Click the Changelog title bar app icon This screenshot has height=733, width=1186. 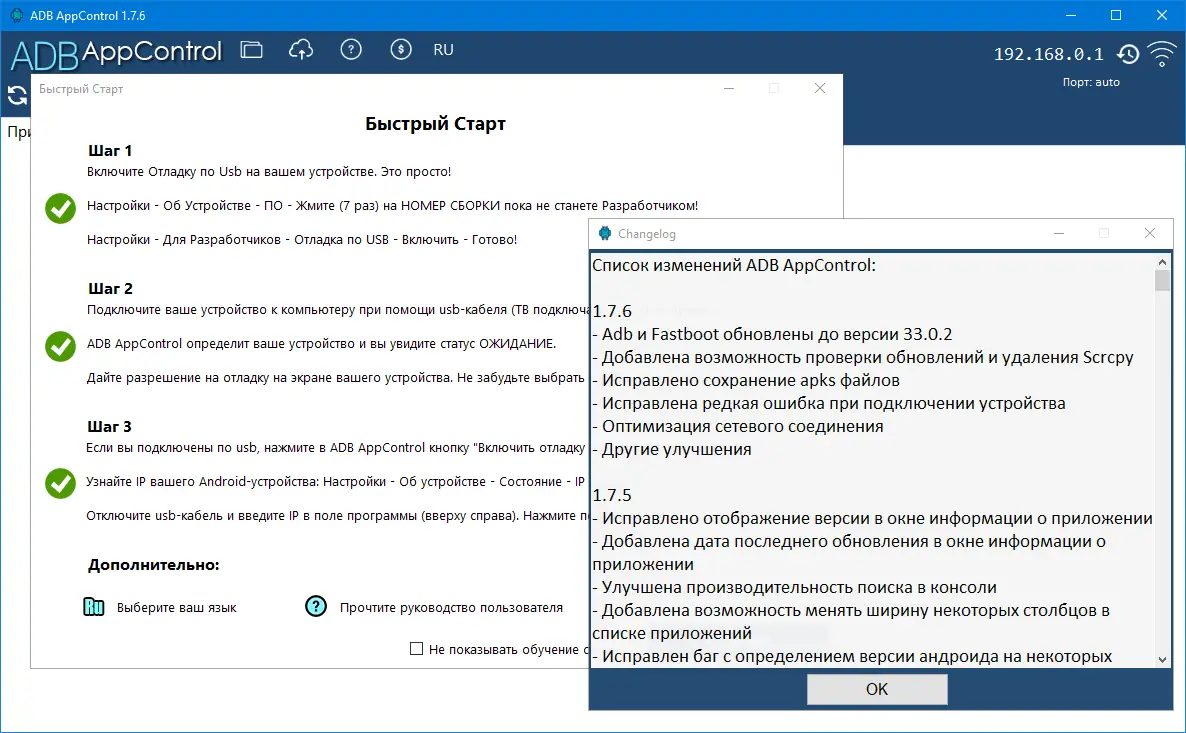coord(604,233)
